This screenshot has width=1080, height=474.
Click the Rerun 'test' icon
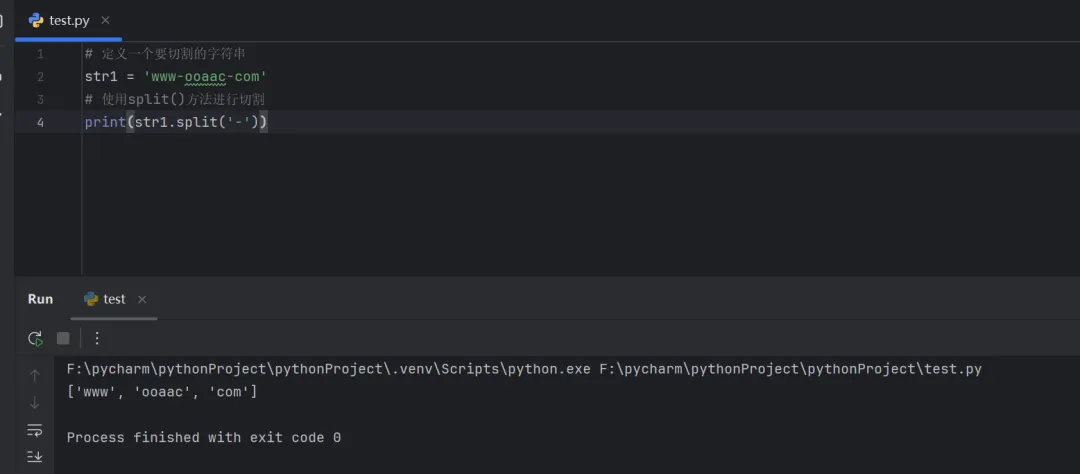35,339
